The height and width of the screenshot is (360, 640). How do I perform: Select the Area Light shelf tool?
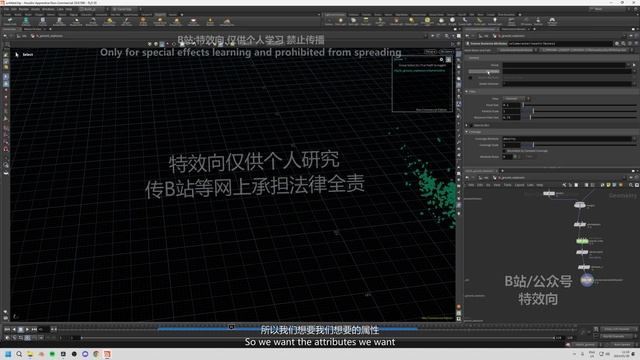366,21
